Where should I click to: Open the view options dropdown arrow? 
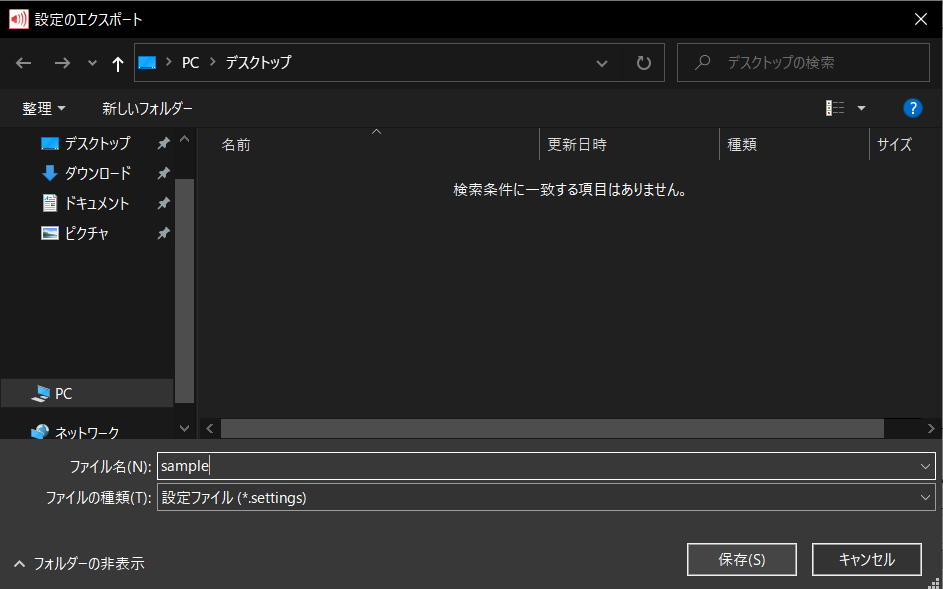(861, 108)
